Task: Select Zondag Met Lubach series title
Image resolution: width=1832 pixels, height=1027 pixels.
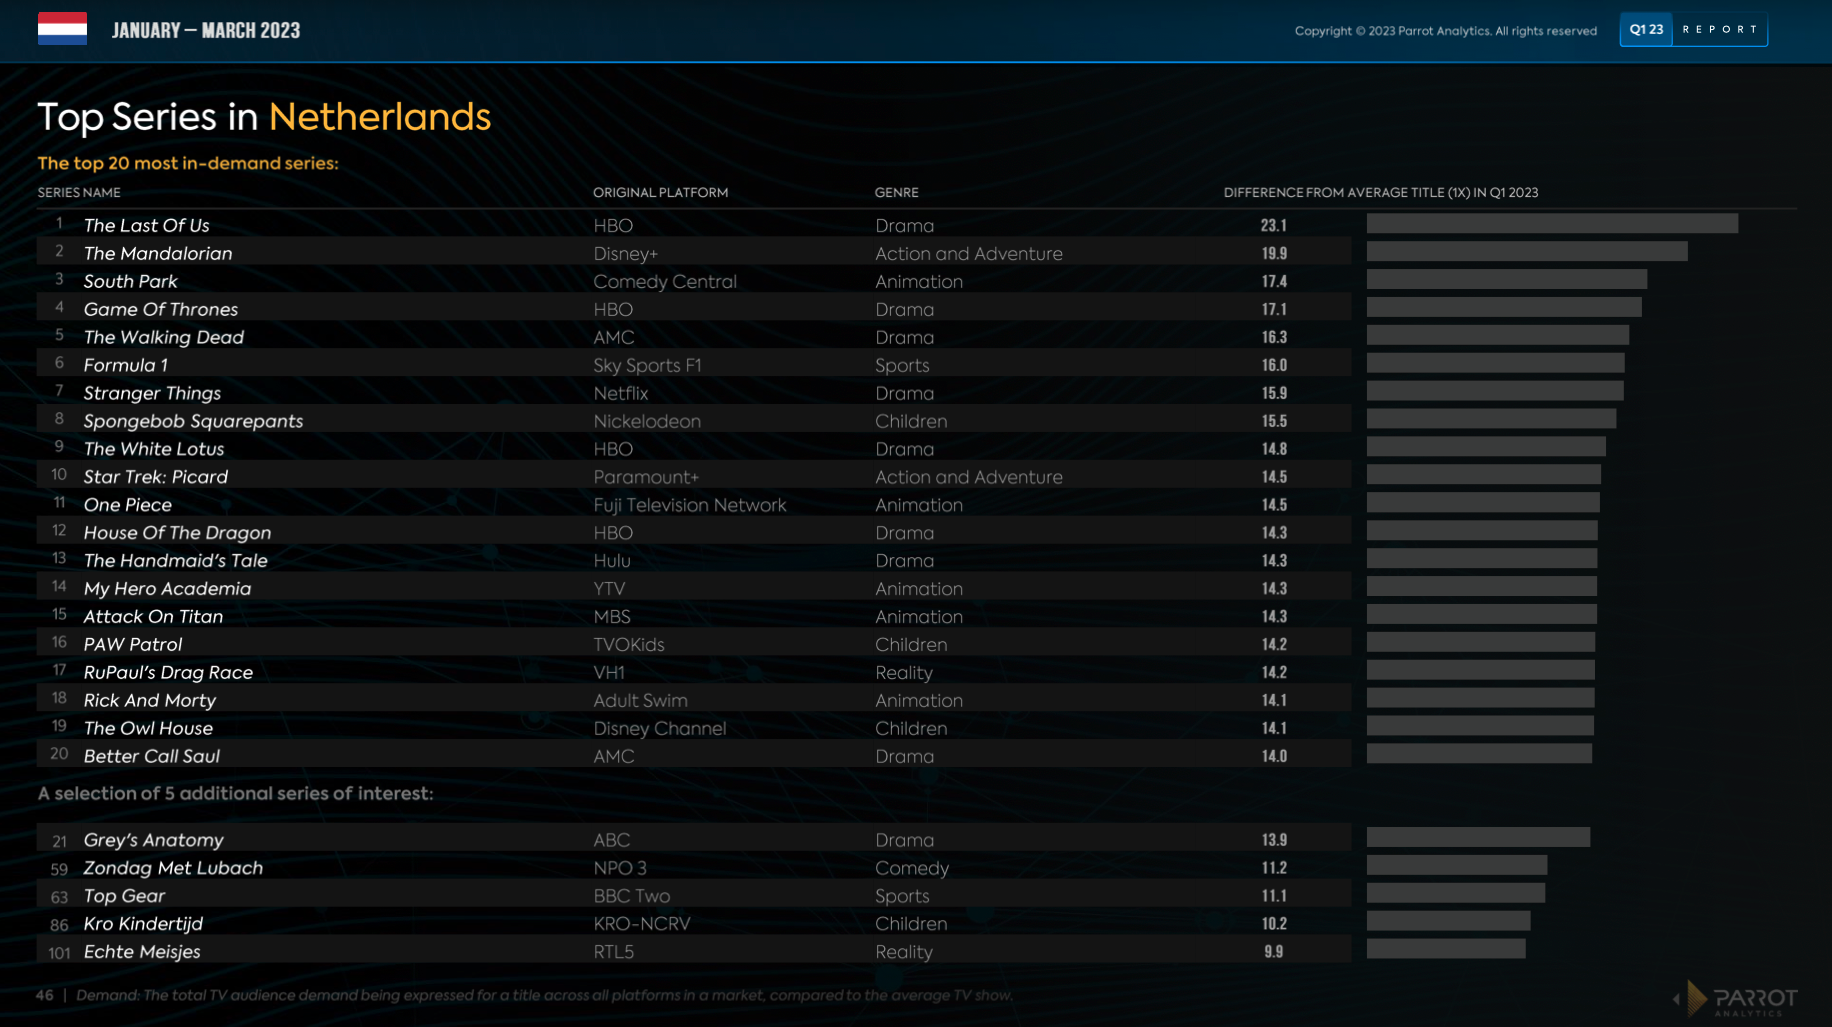Action: pyautogui.click(x=173, y=868)
